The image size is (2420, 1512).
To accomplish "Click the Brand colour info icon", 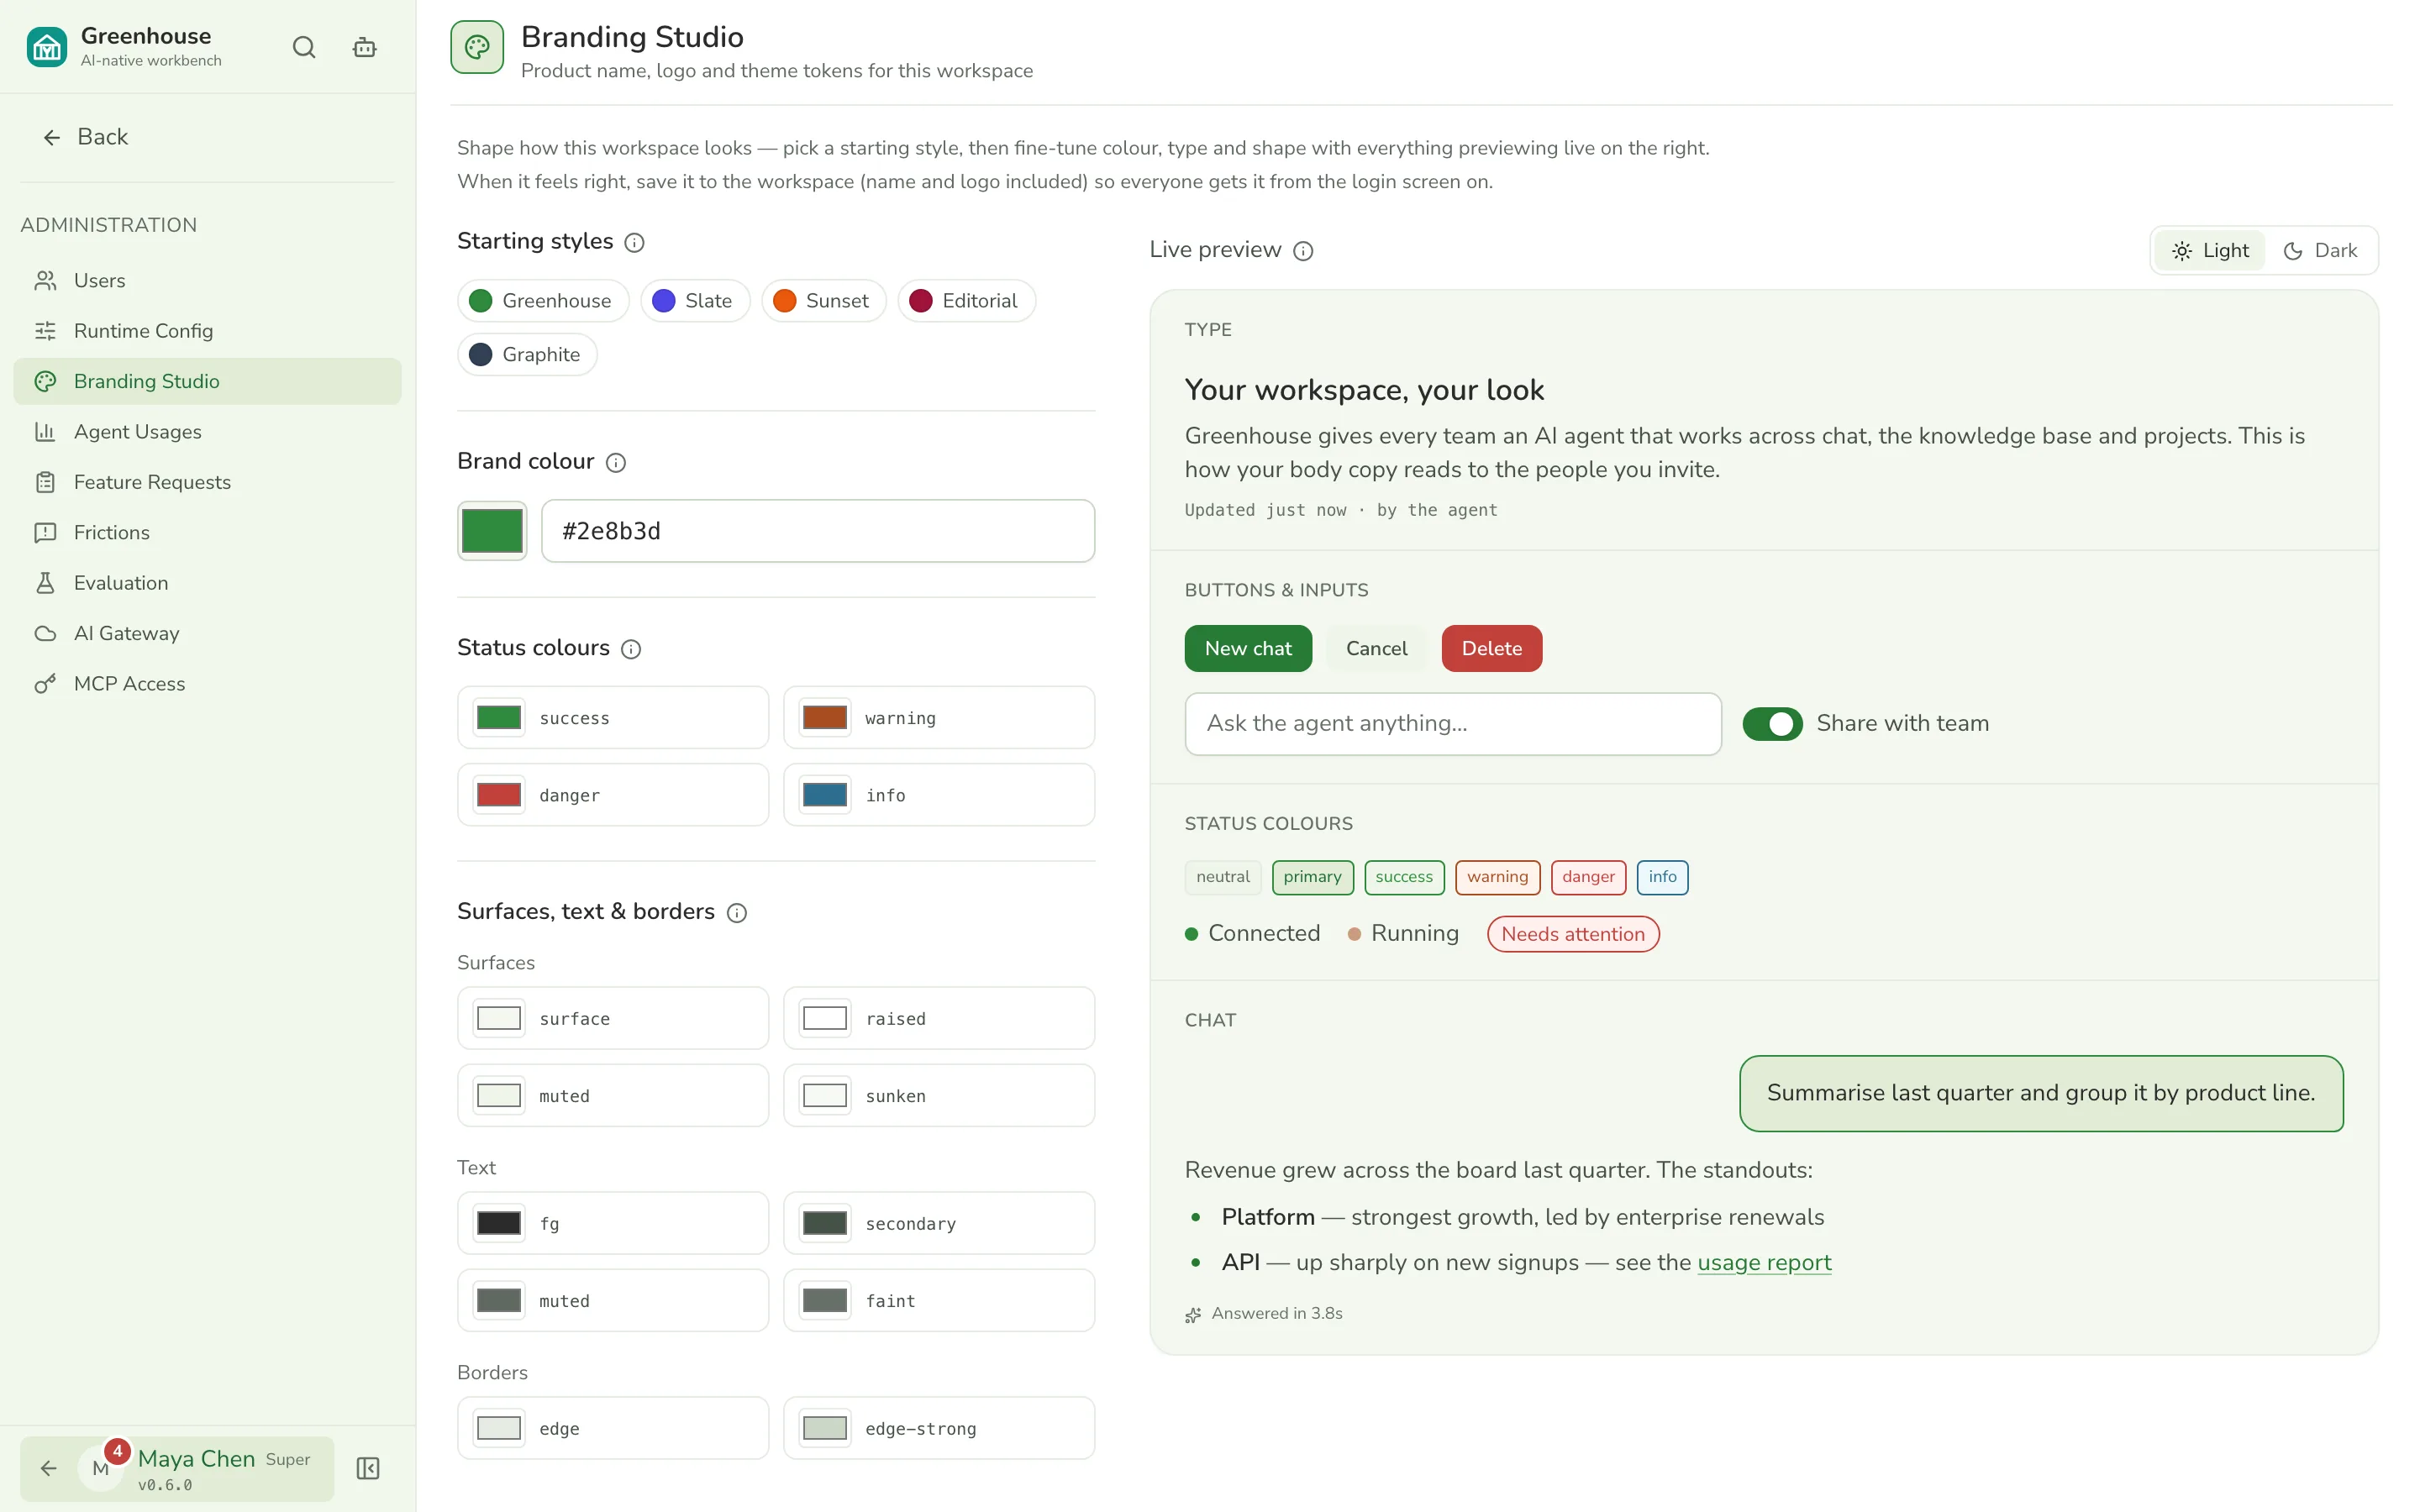I will (x=616, y=462).
